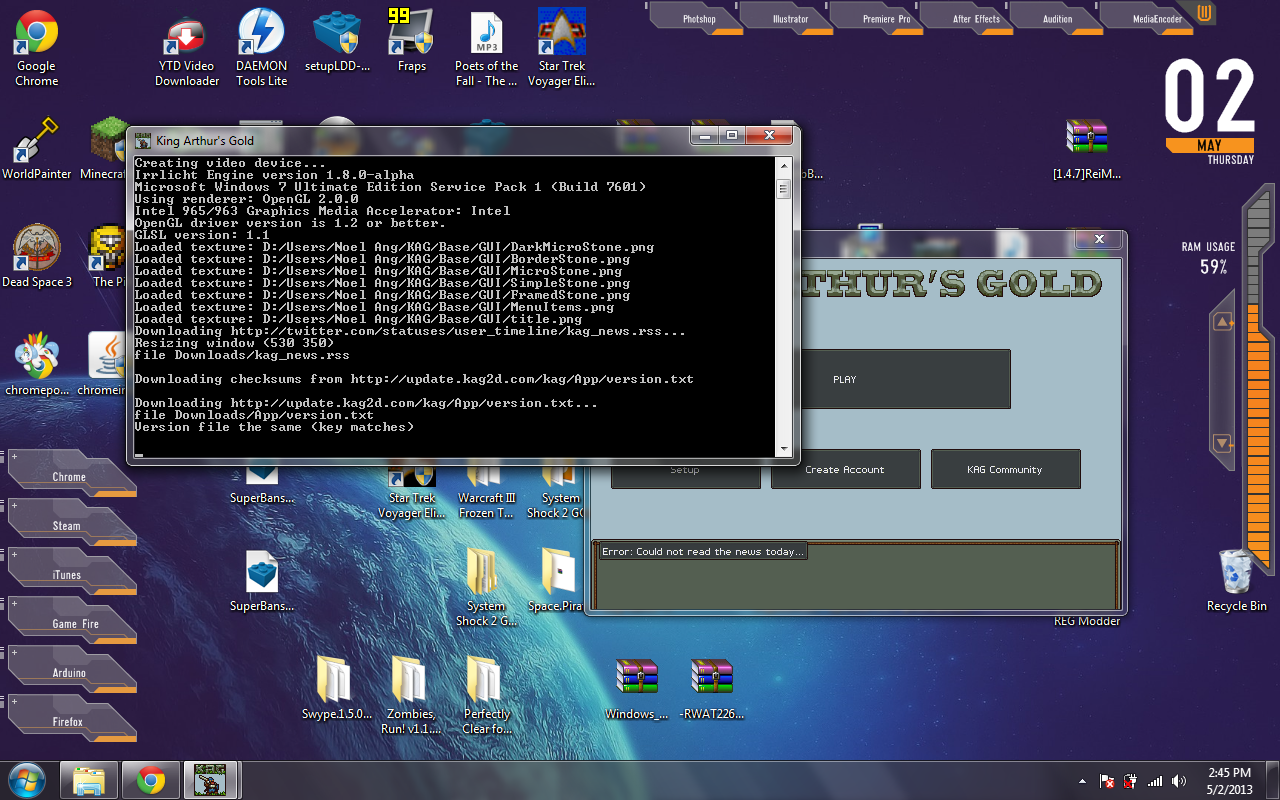
Task: Select the Windows_... RAR archive
Action: point(637,688)
